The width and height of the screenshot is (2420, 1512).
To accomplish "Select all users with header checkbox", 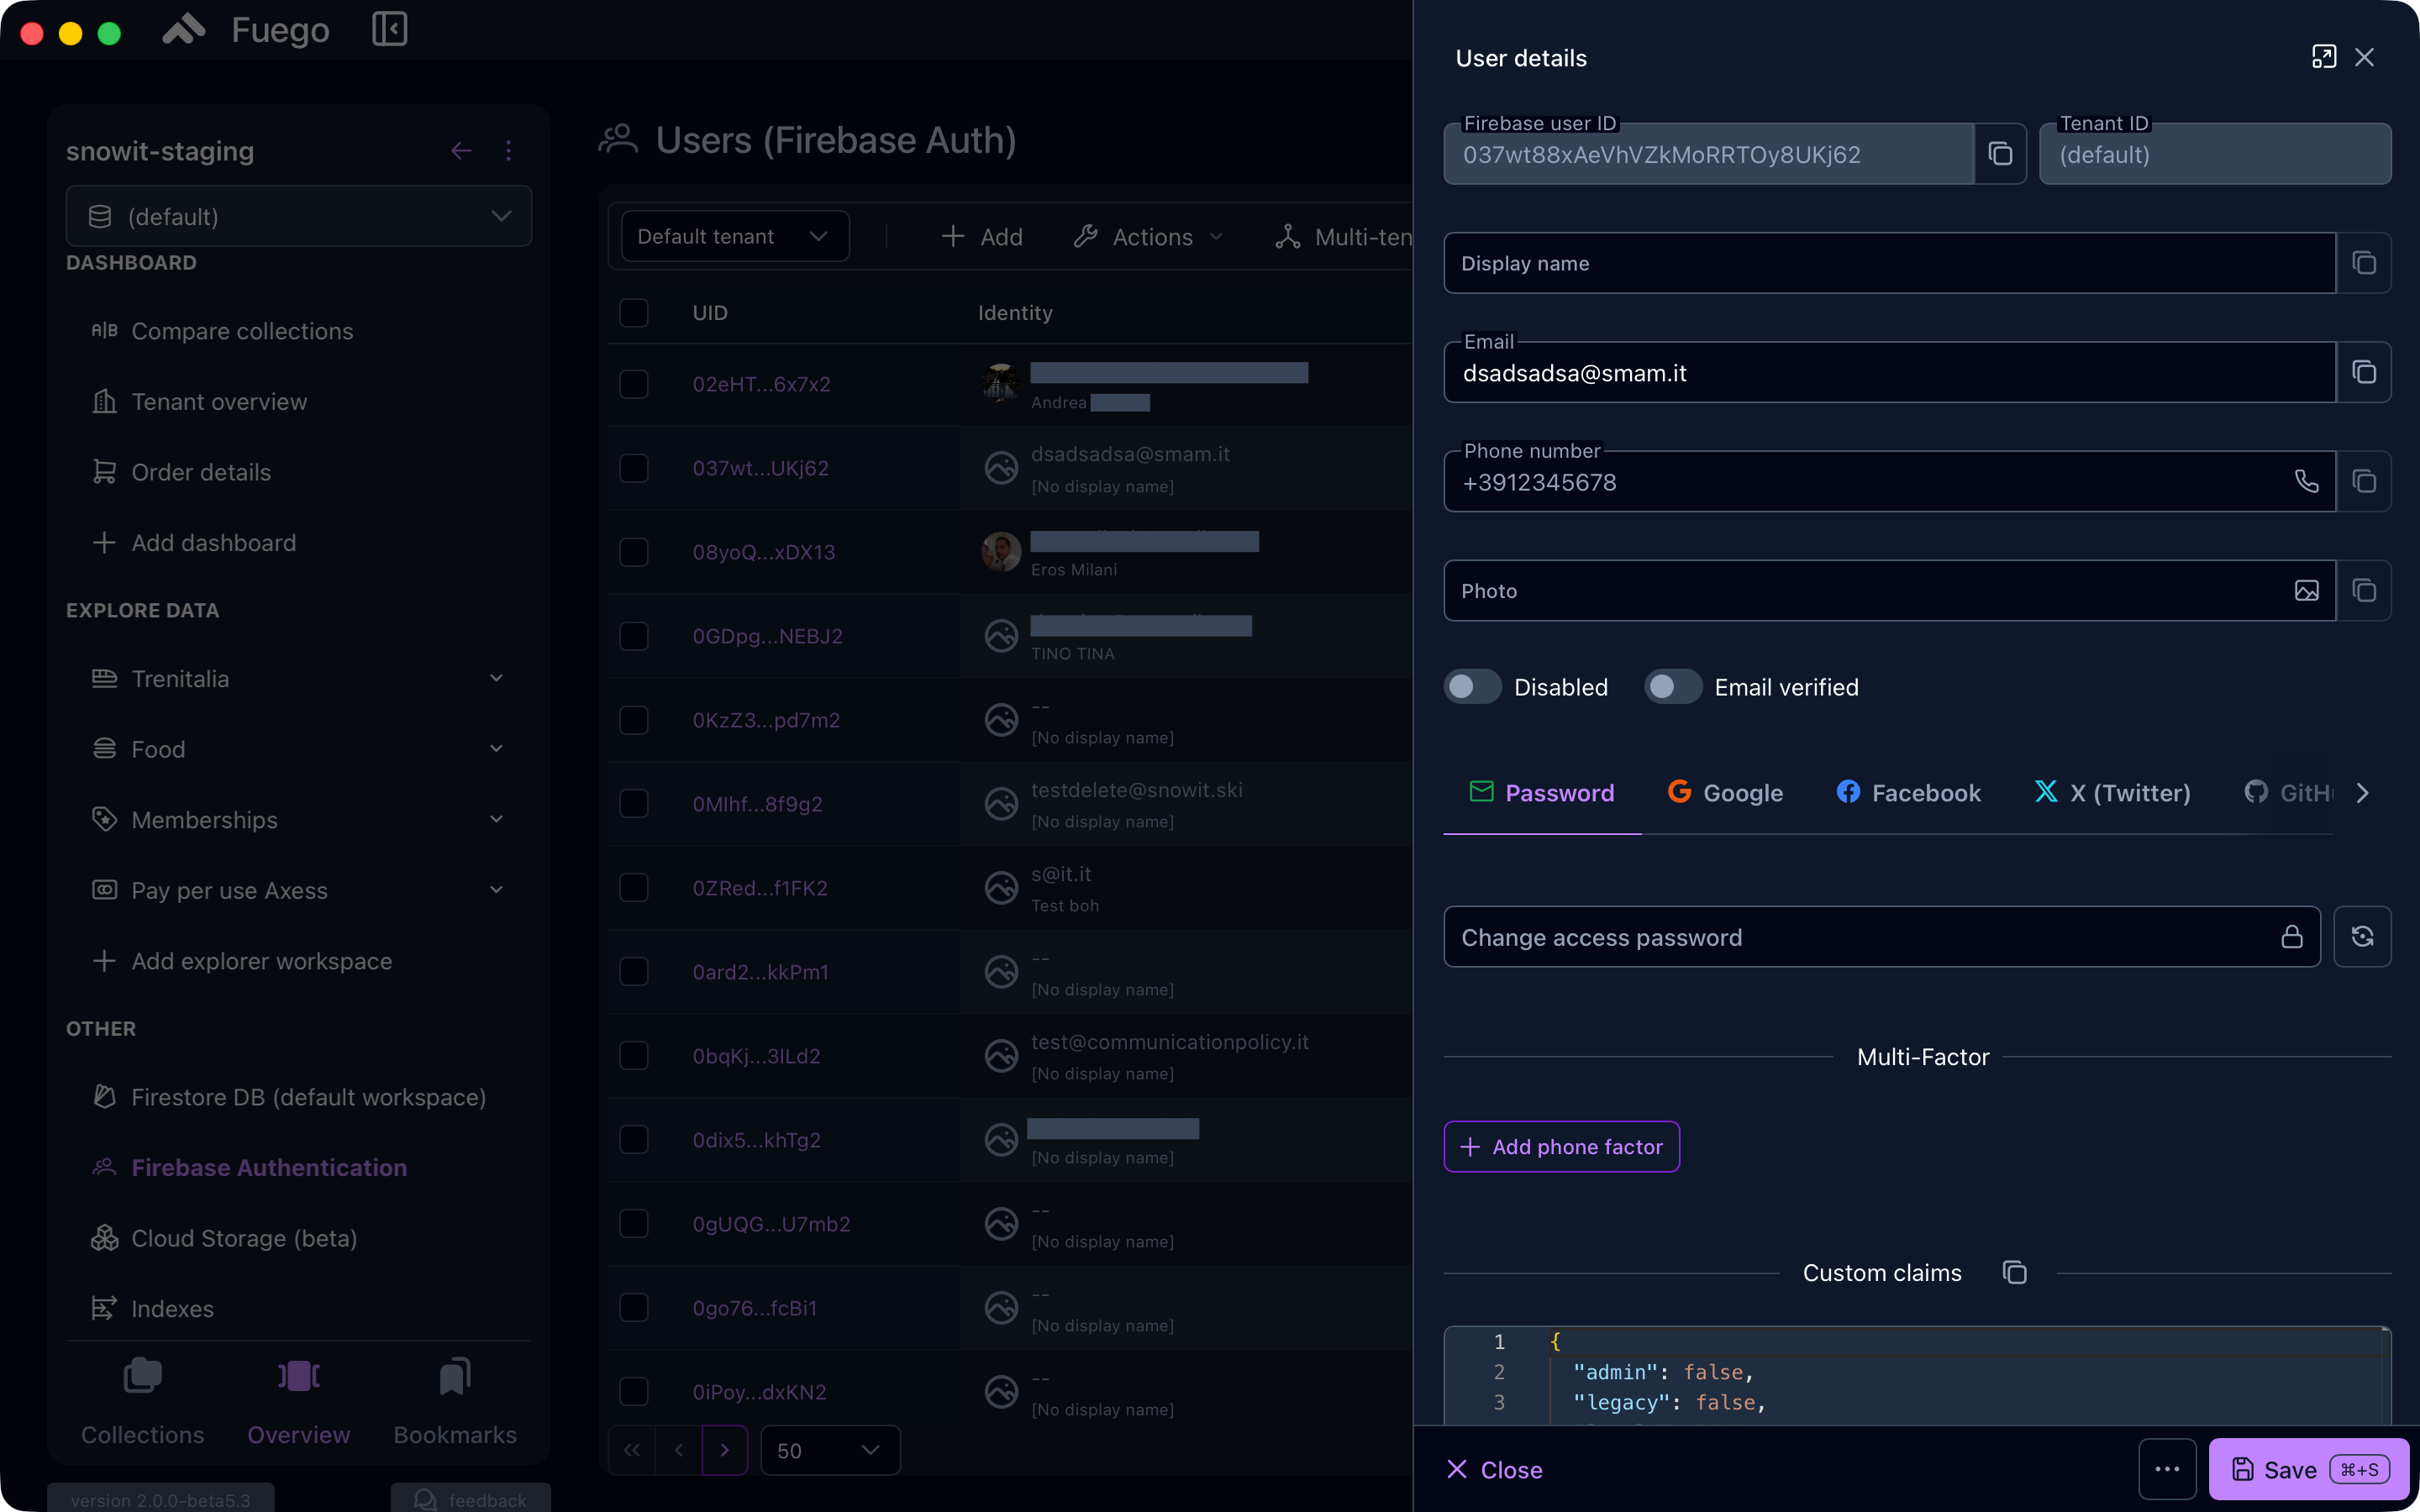I will click(634, 313).
